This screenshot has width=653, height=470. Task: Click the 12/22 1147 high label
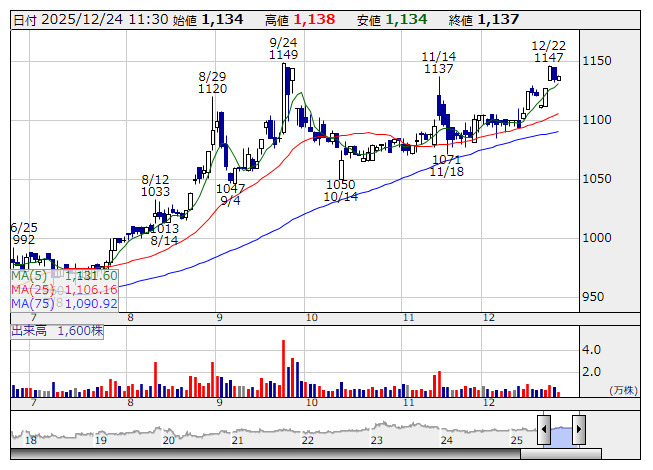coord(549,52)
